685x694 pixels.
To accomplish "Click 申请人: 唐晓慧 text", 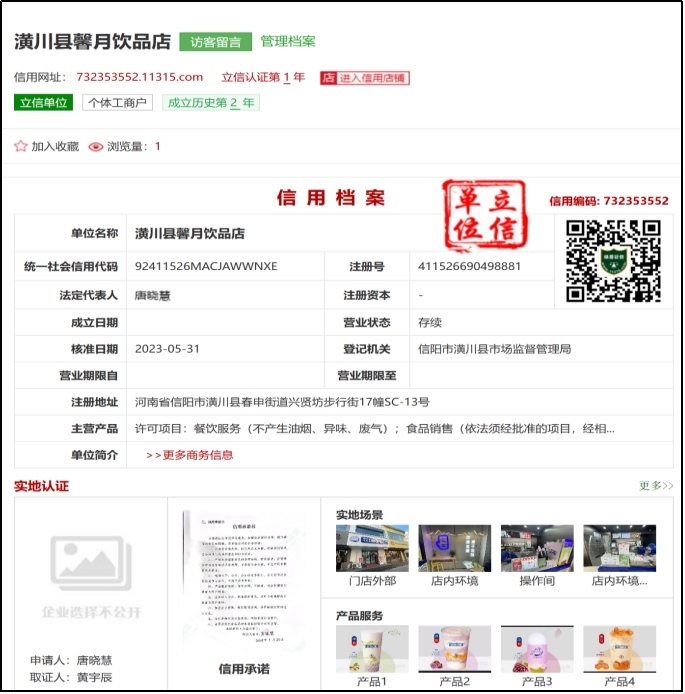I will tap(71, 660).
